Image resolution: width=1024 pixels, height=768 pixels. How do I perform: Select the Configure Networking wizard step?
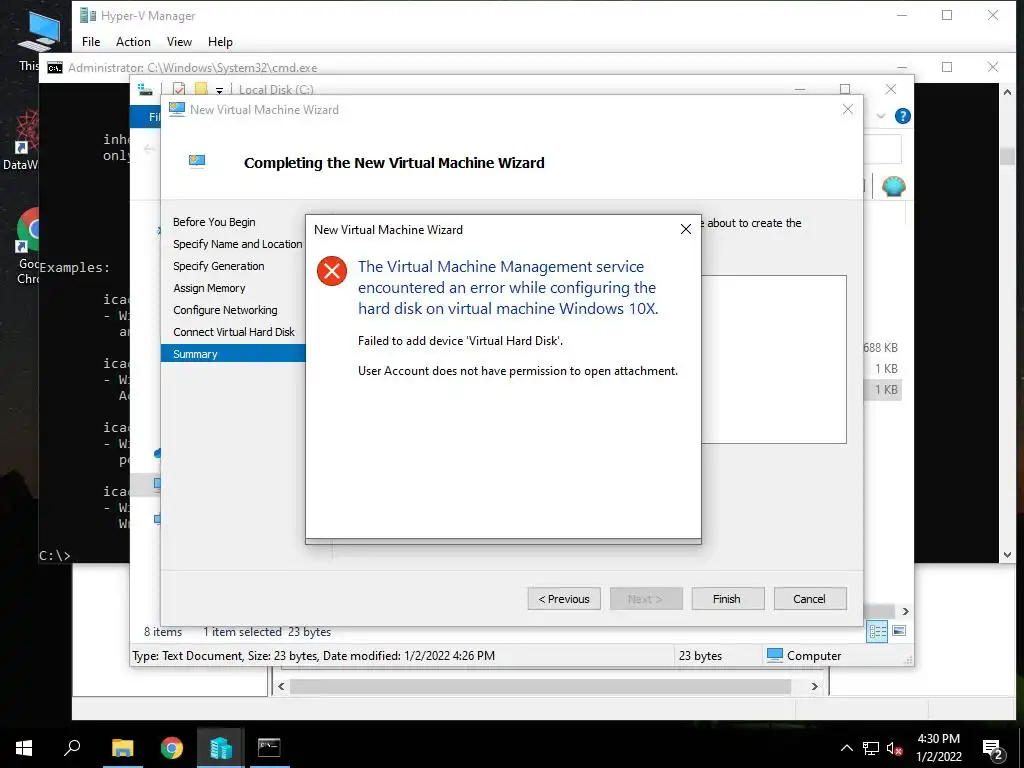pos(225,310)
